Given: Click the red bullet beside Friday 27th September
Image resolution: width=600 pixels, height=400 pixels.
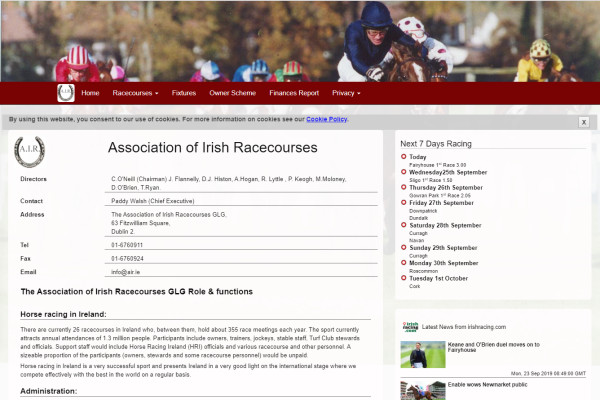Looking at the screenshot, I should point(403,202).
